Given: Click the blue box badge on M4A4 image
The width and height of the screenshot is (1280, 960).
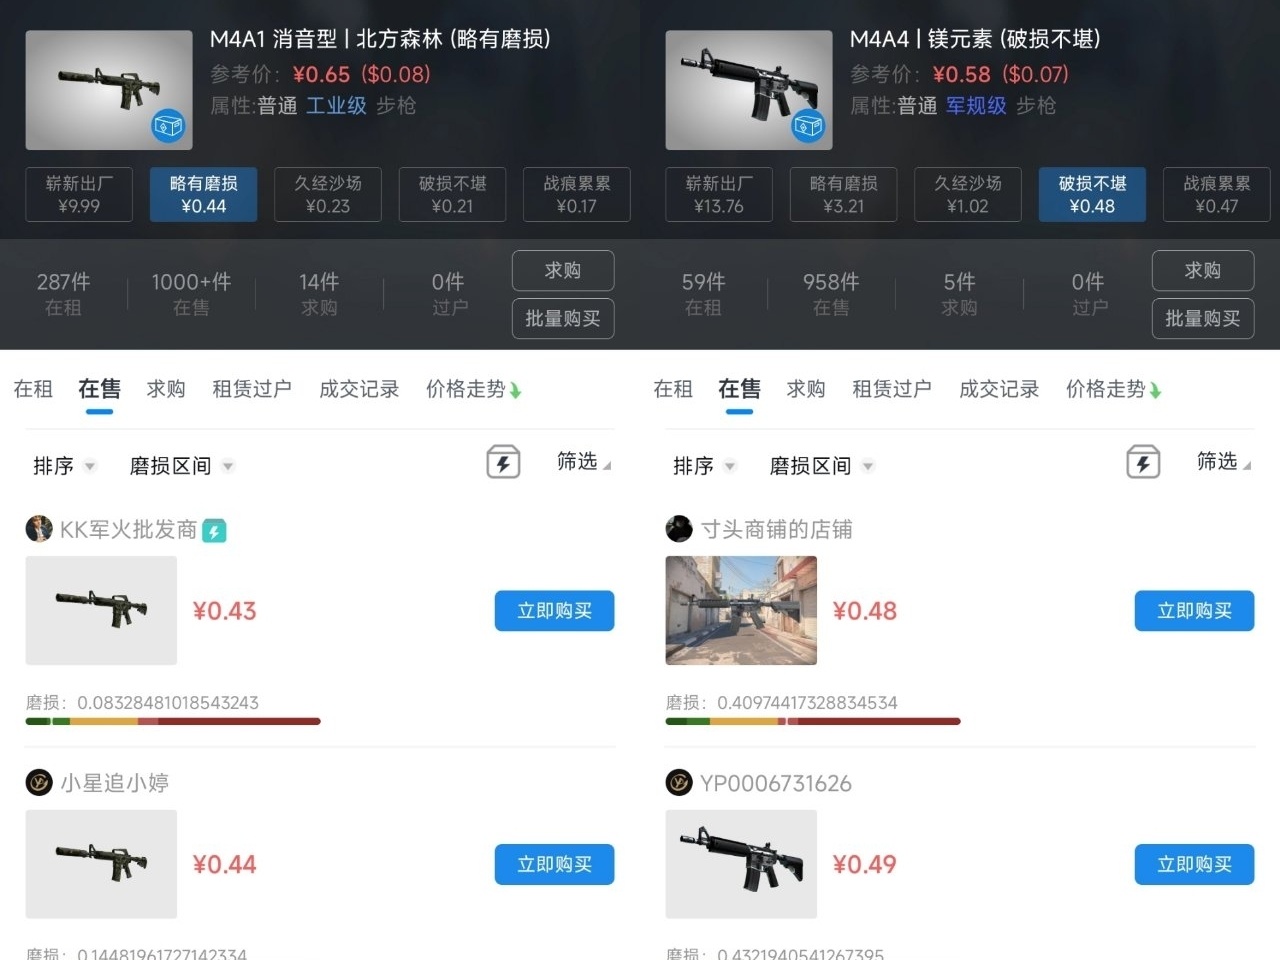Looking at the screenshot, I should (808, 126).
